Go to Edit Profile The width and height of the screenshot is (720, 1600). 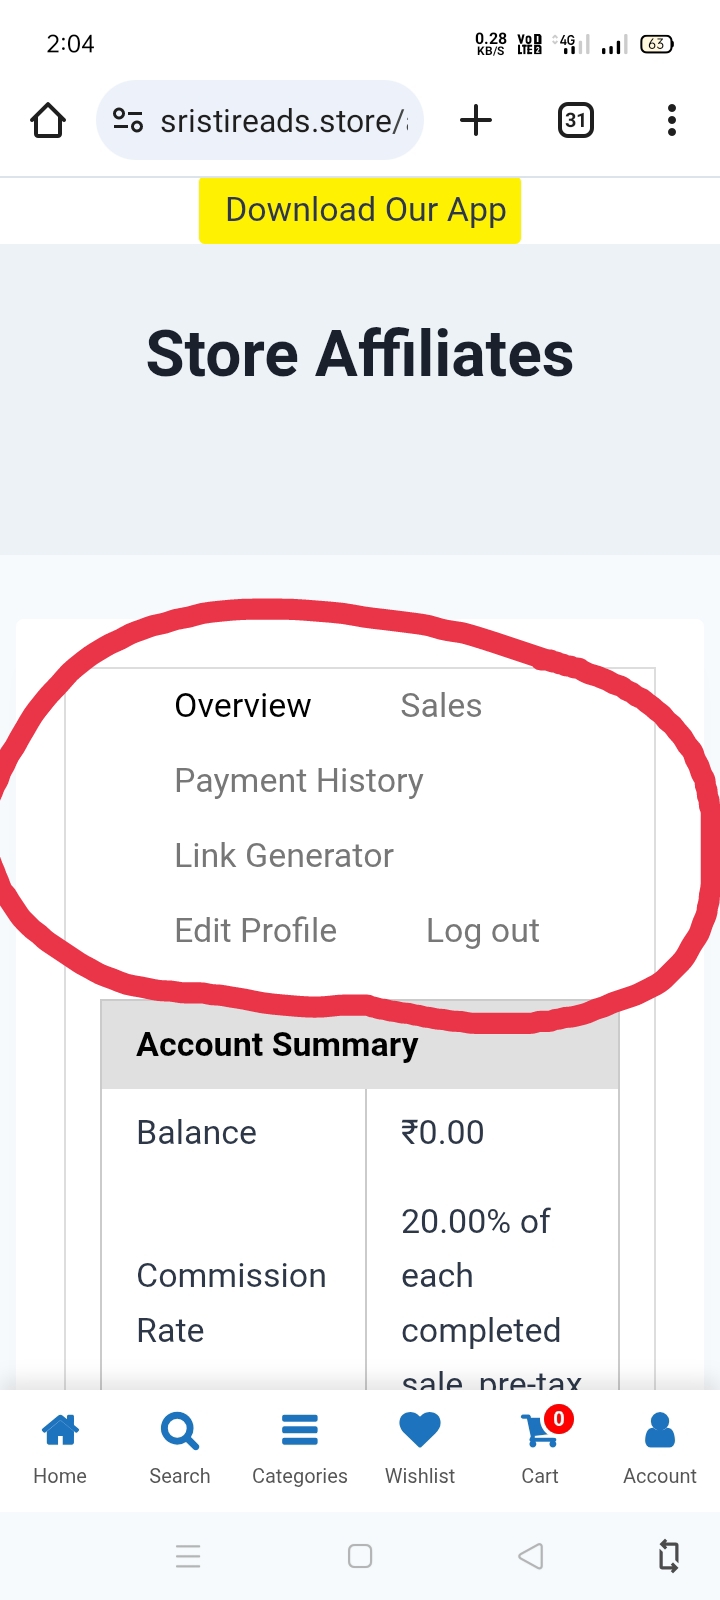[x=256, y=931]
